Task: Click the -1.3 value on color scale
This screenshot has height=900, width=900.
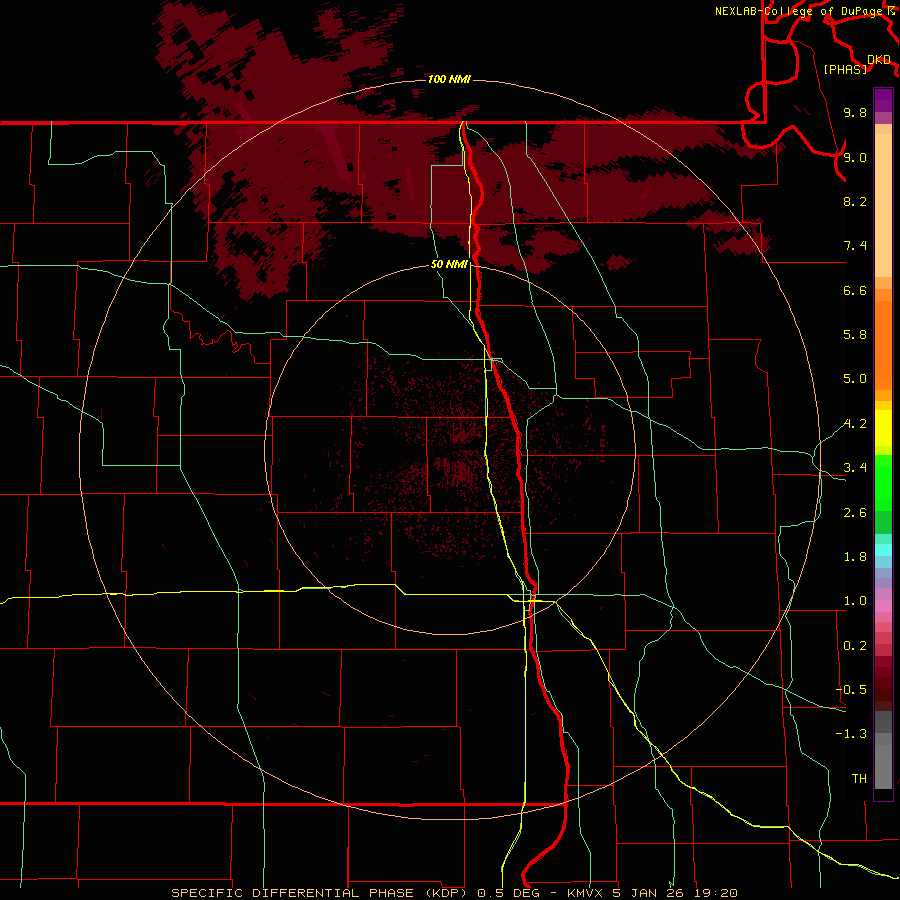Action: coord(851,734)
